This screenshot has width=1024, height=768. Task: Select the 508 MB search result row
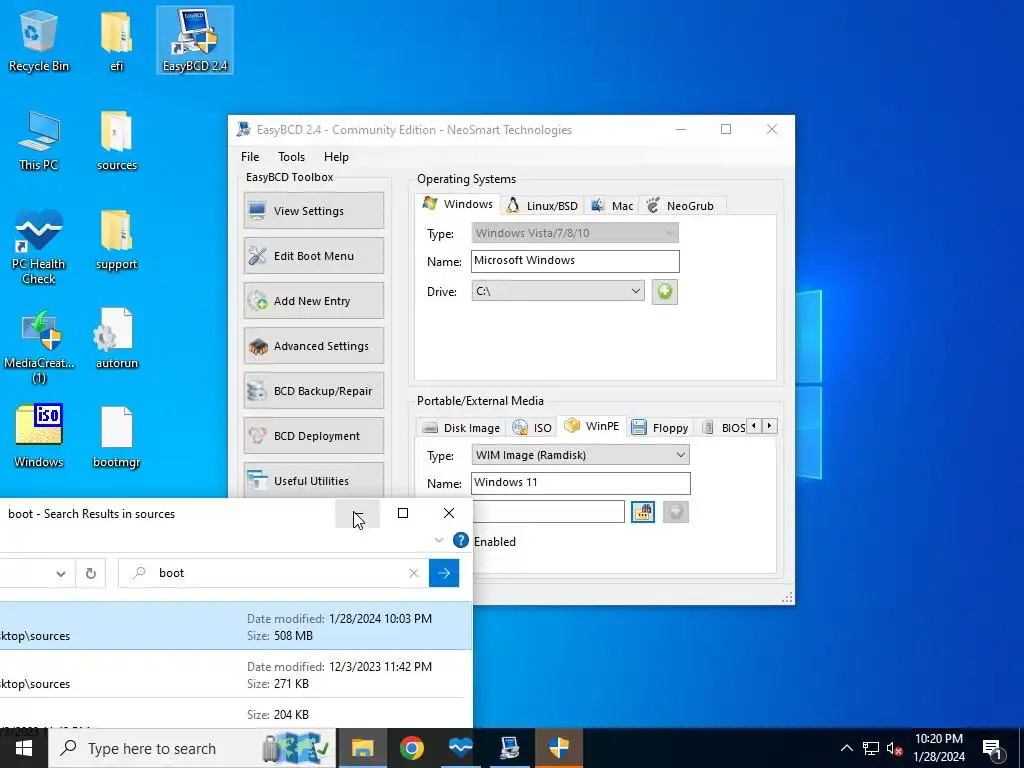click(x=236, y=626)
